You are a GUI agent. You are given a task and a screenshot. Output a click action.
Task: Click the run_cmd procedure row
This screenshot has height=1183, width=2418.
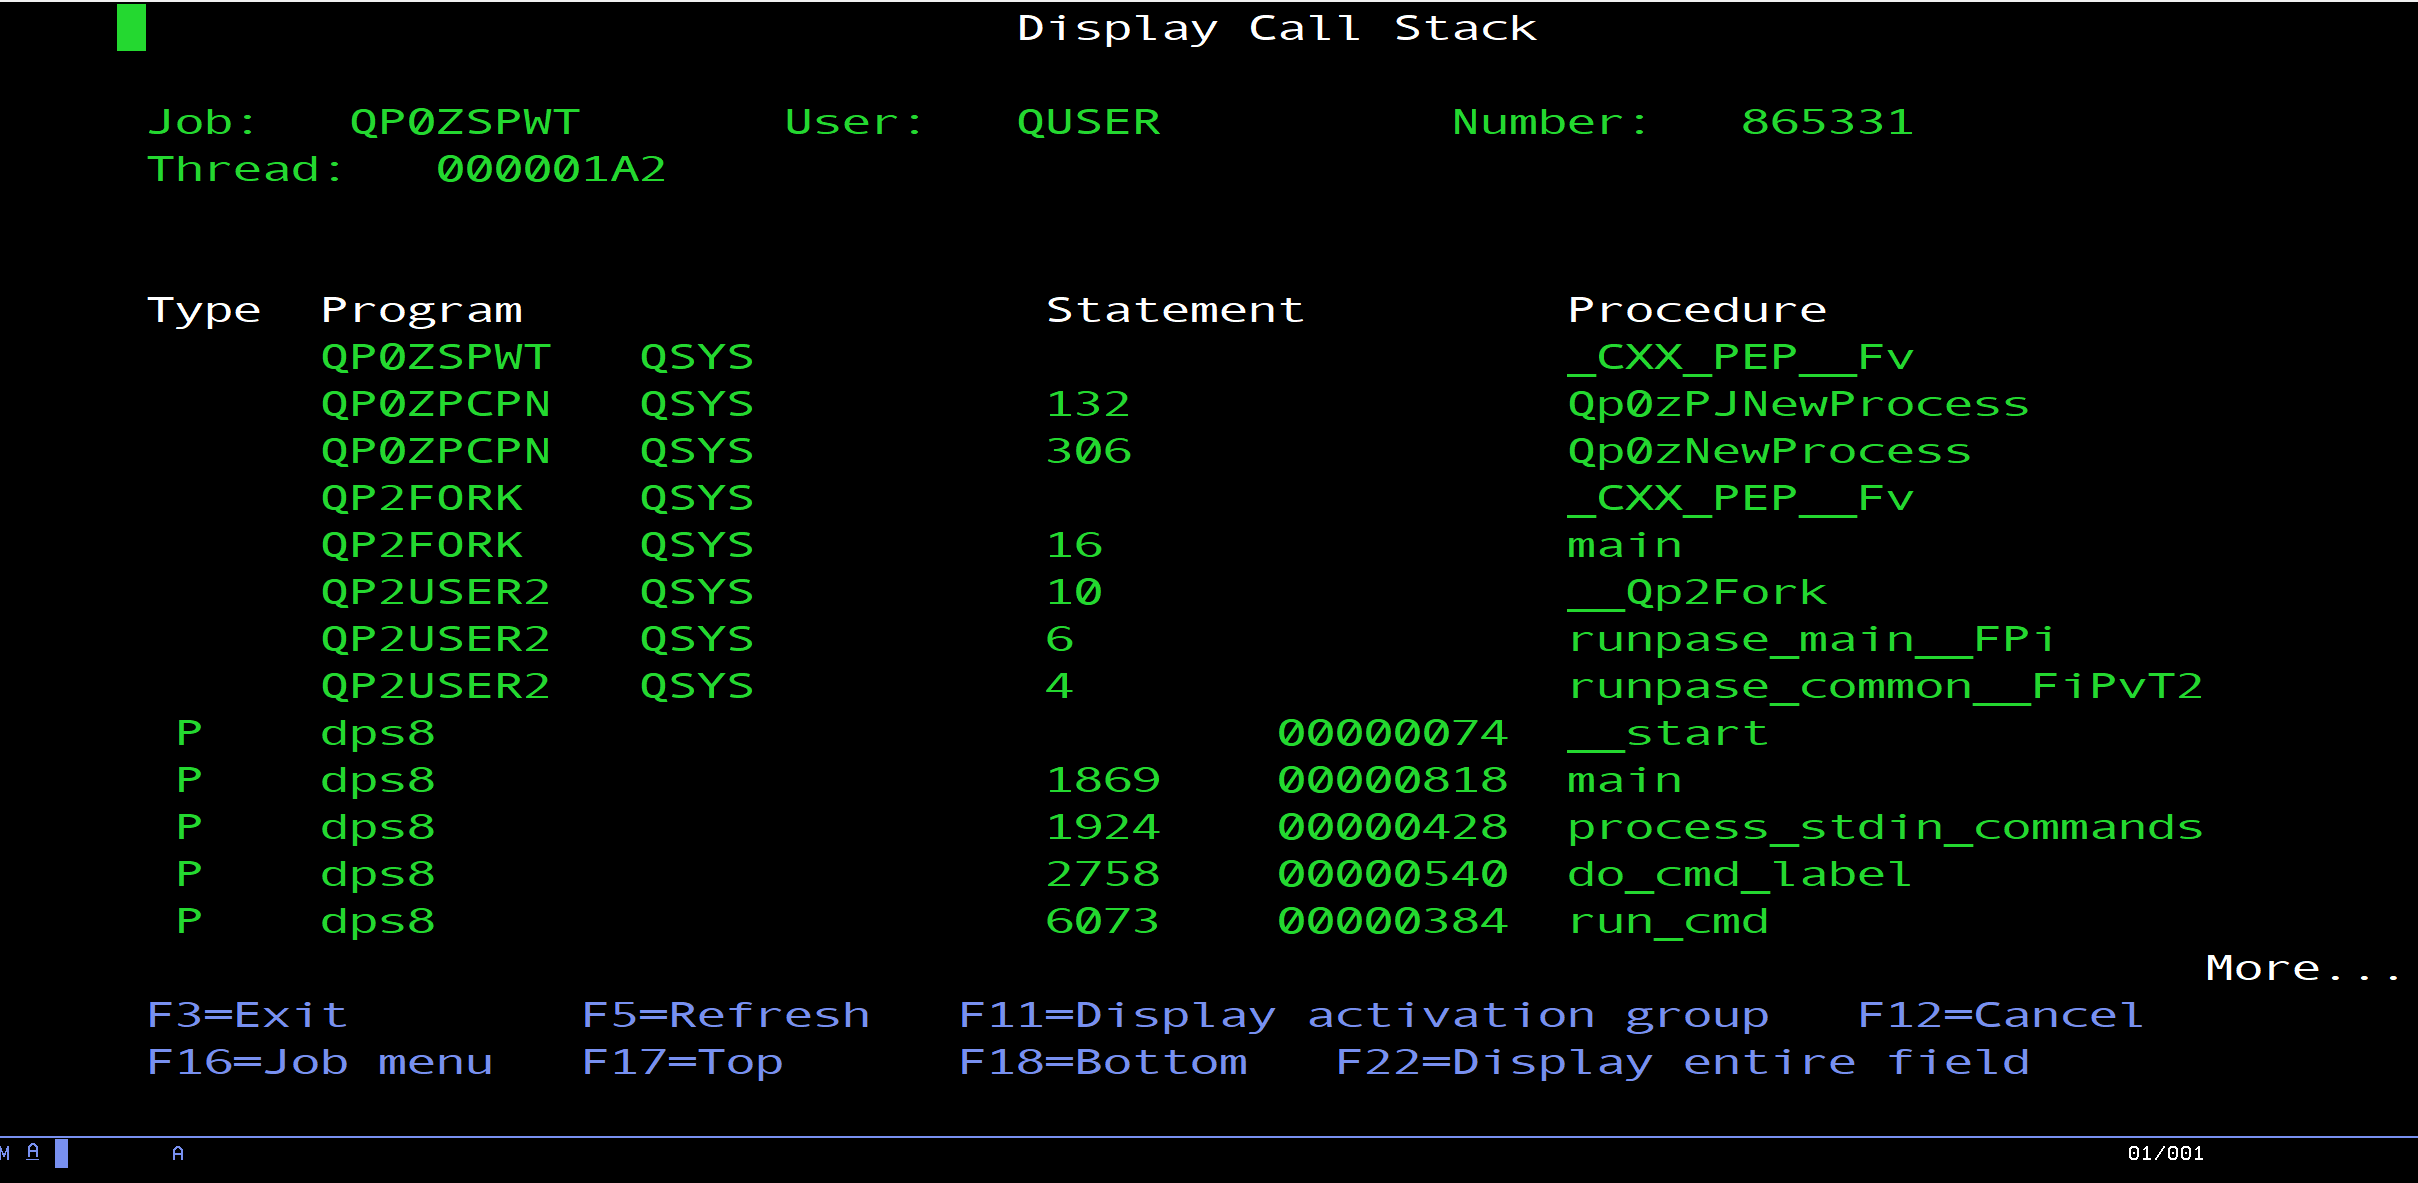1668,921
